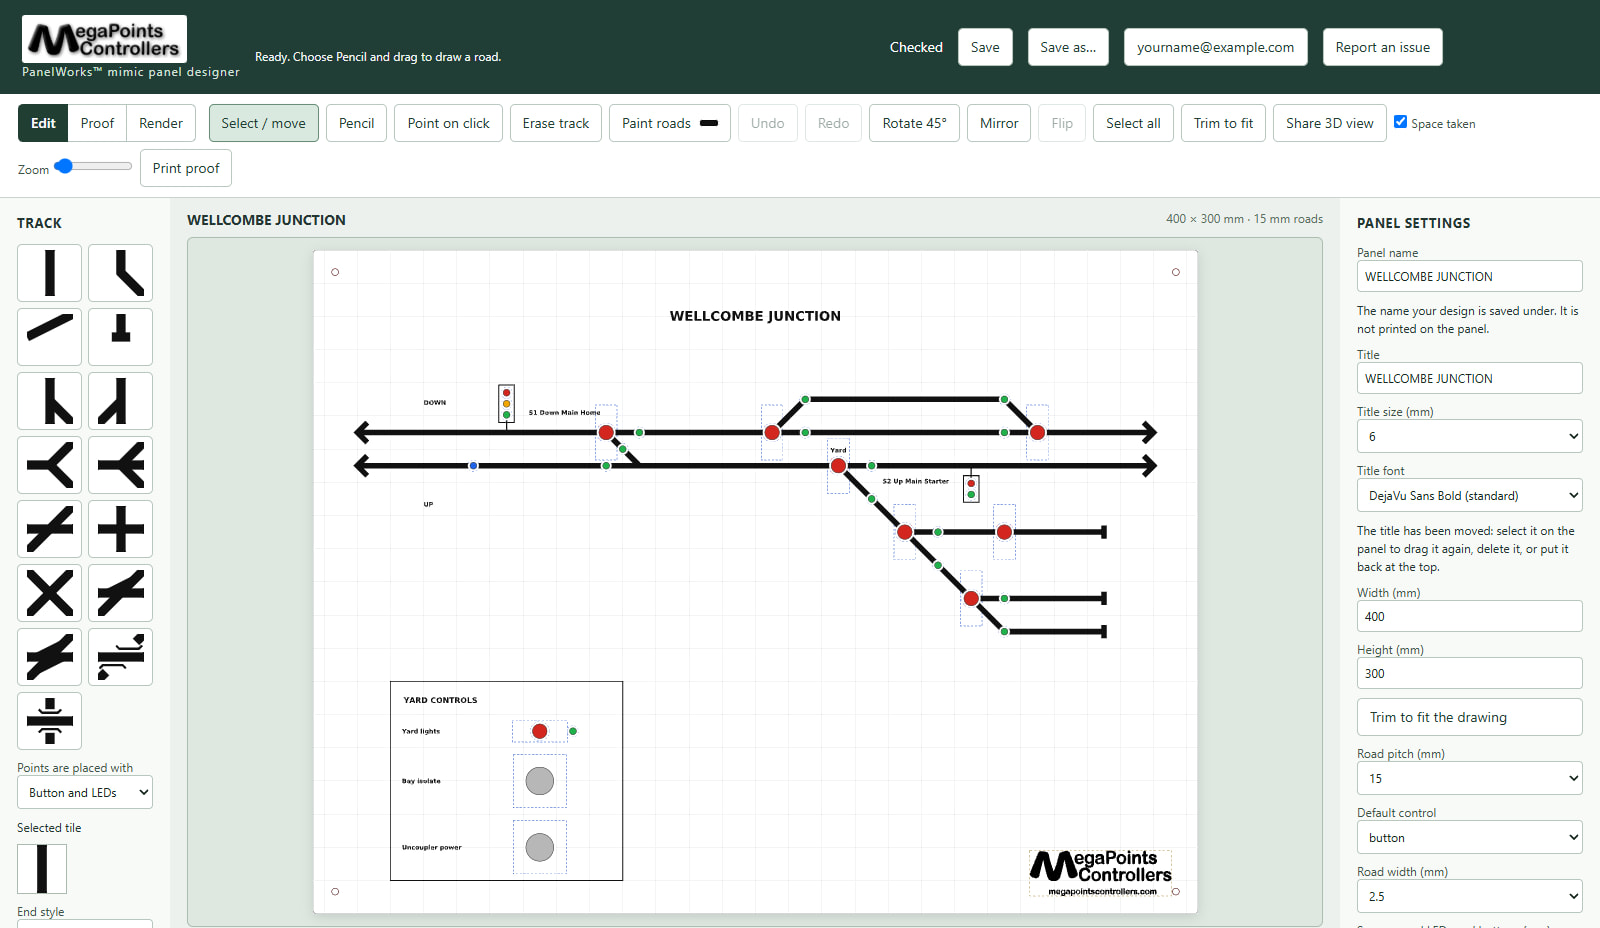Click the blue LED on up line
Viewport: 1600px width, 928px height.
coord(473,466)
